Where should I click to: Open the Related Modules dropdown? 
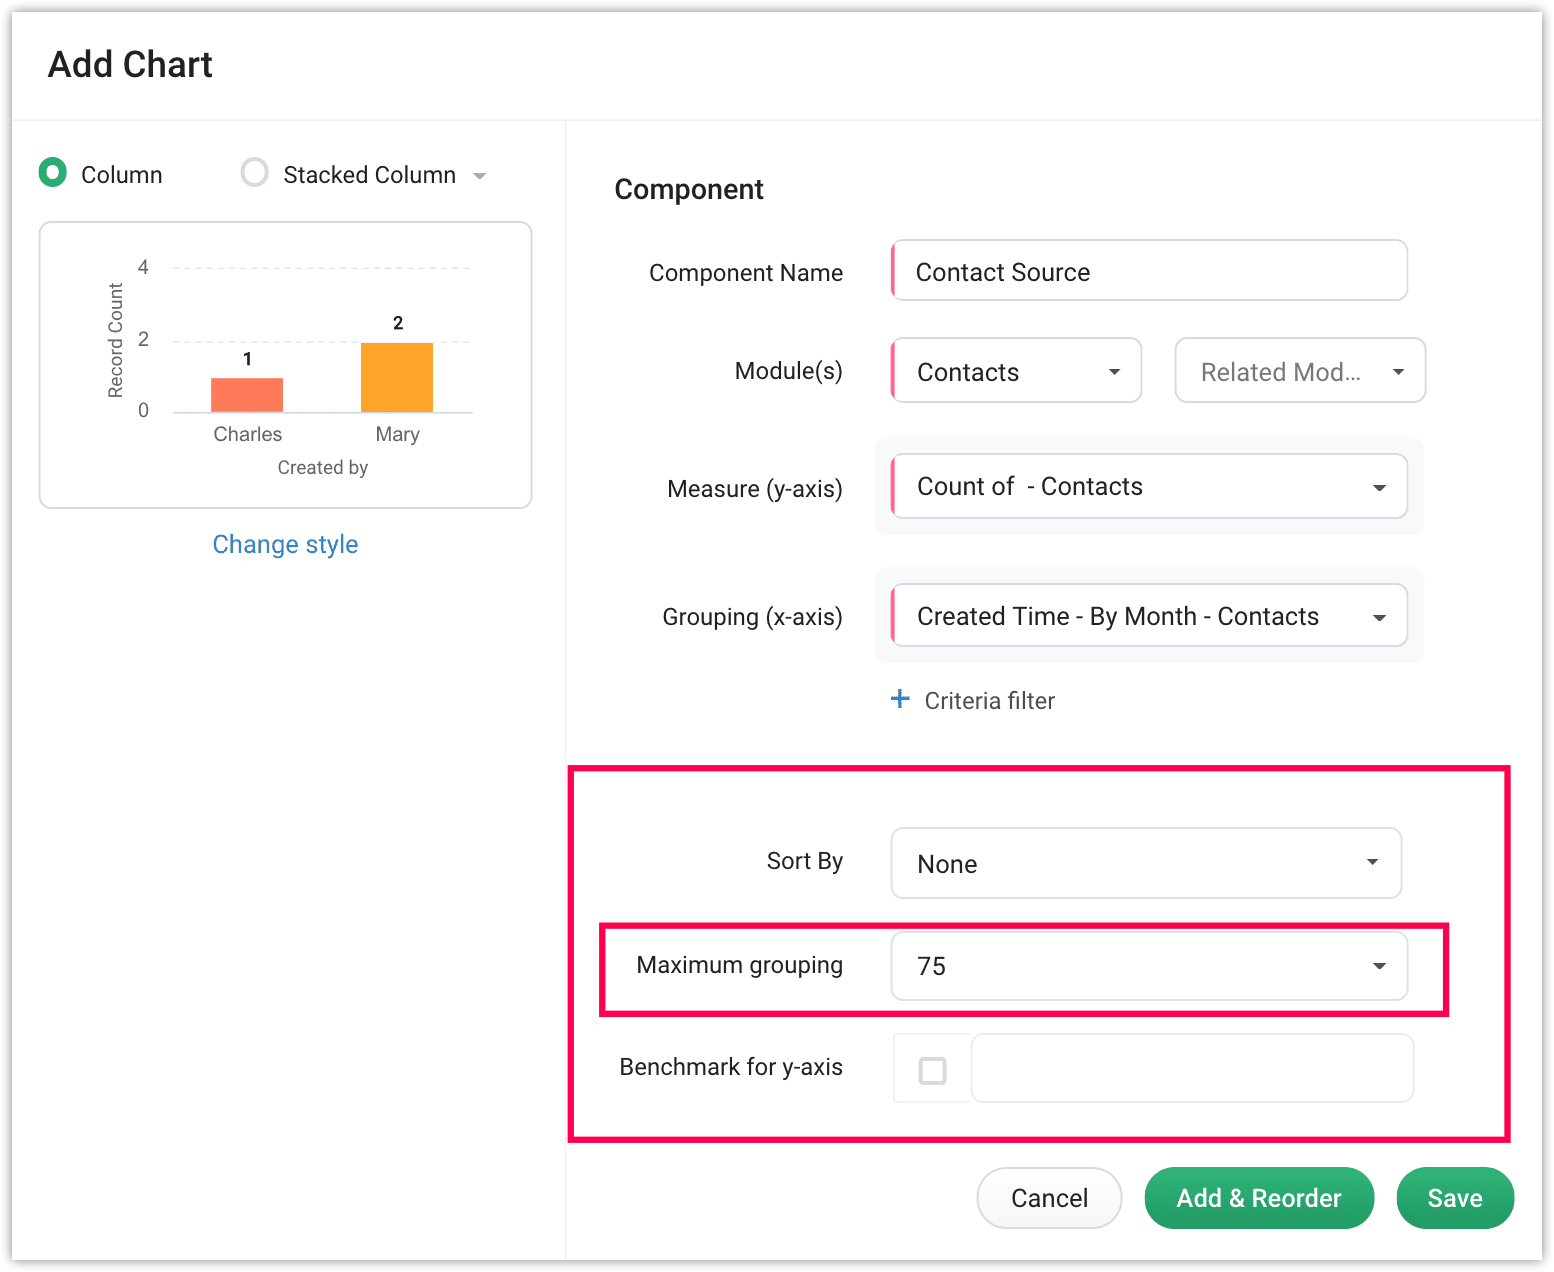click(1299, 371)
